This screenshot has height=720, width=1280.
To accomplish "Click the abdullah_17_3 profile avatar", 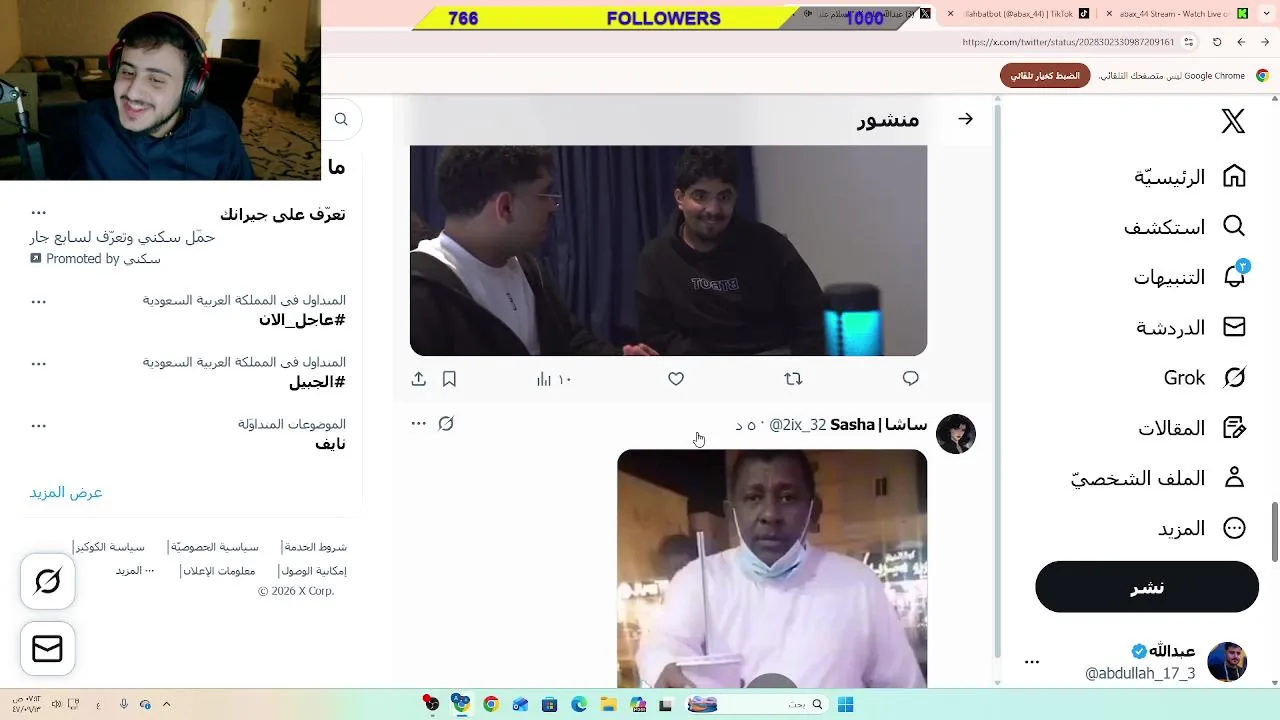I will tap(1227, 662).
